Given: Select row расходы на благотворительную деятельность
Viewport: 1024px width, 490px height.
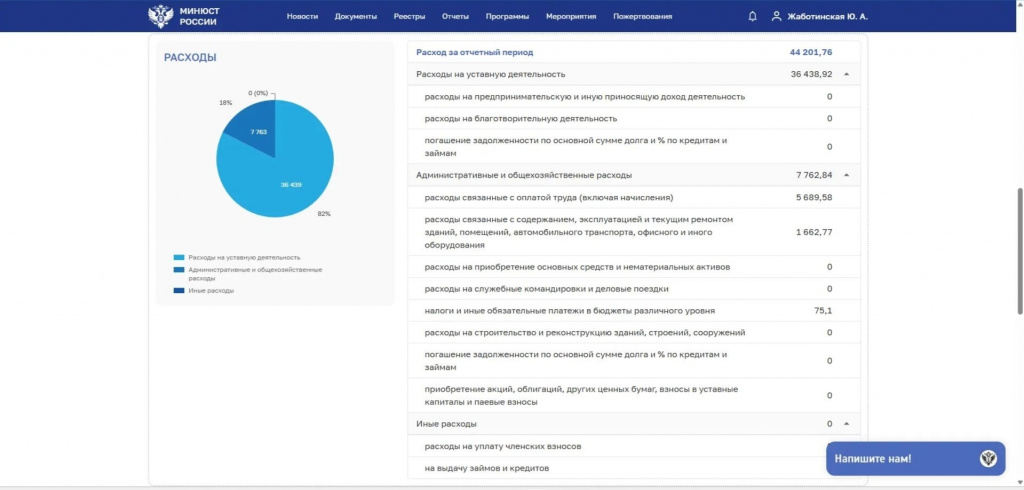Looking at the screenshot, I should pos(633,118).
